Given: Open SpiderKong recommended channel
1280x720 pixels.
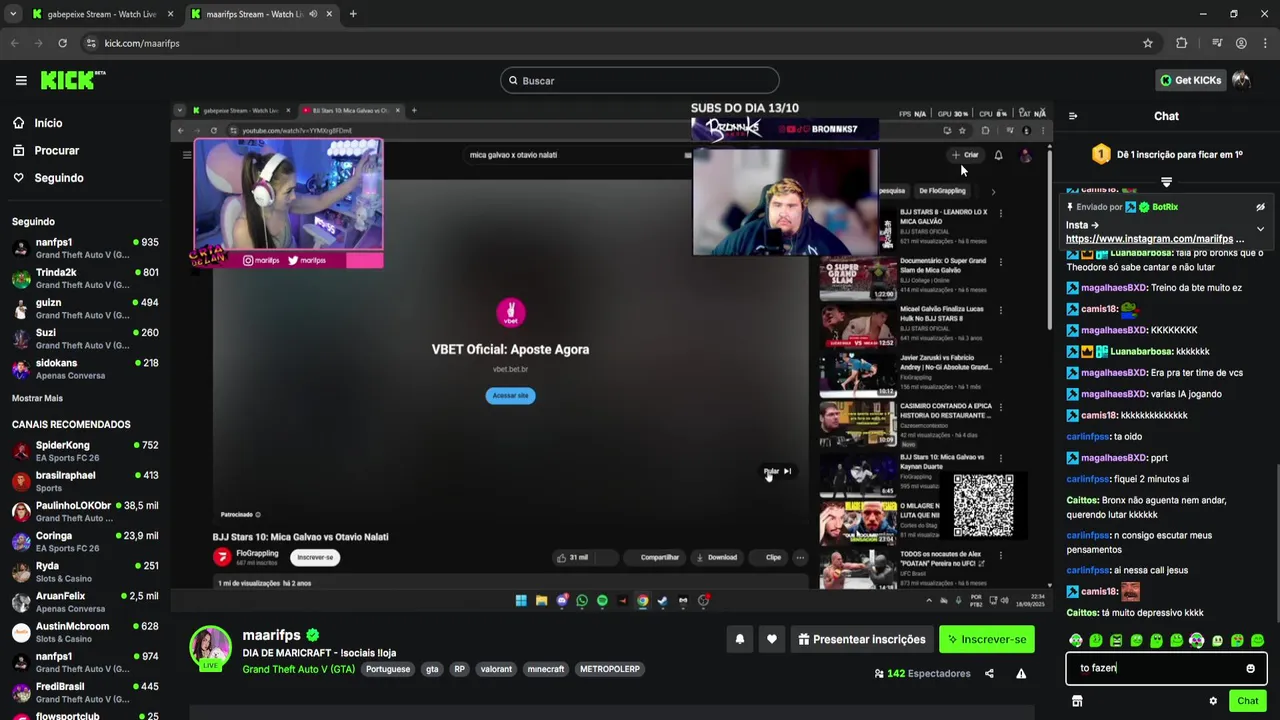Looking at the screenshot, I should pos(85,451).
